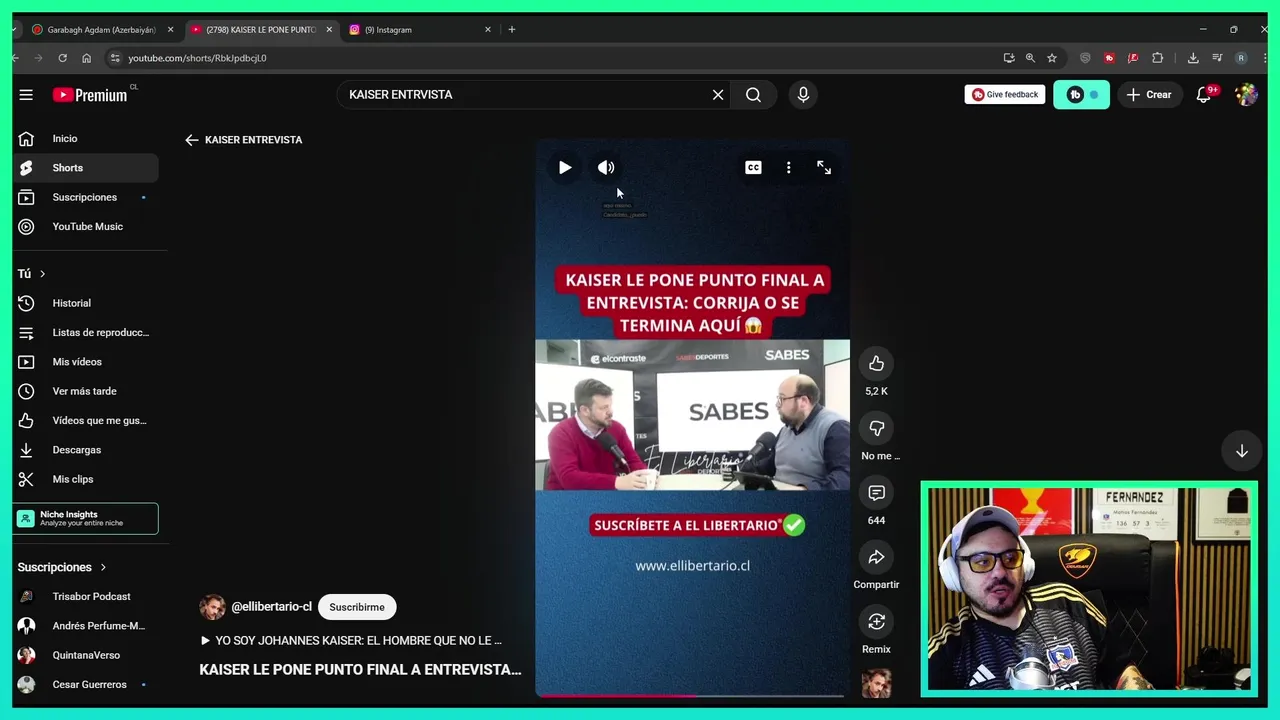Open YouTube Music from the sidebar
The height and width of the screenshot is (720, 1280).
86,226
